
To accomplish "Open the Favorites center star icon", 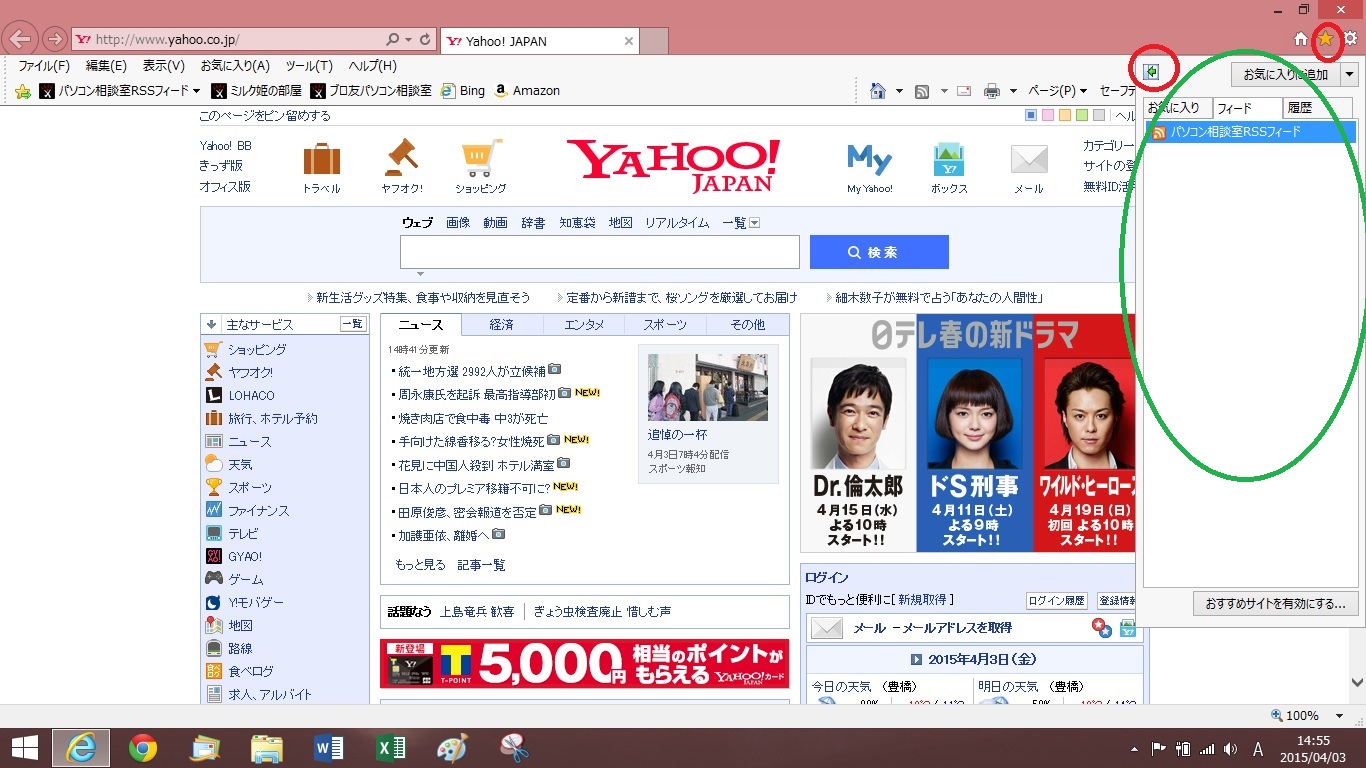I will (x=1326, y=39).
